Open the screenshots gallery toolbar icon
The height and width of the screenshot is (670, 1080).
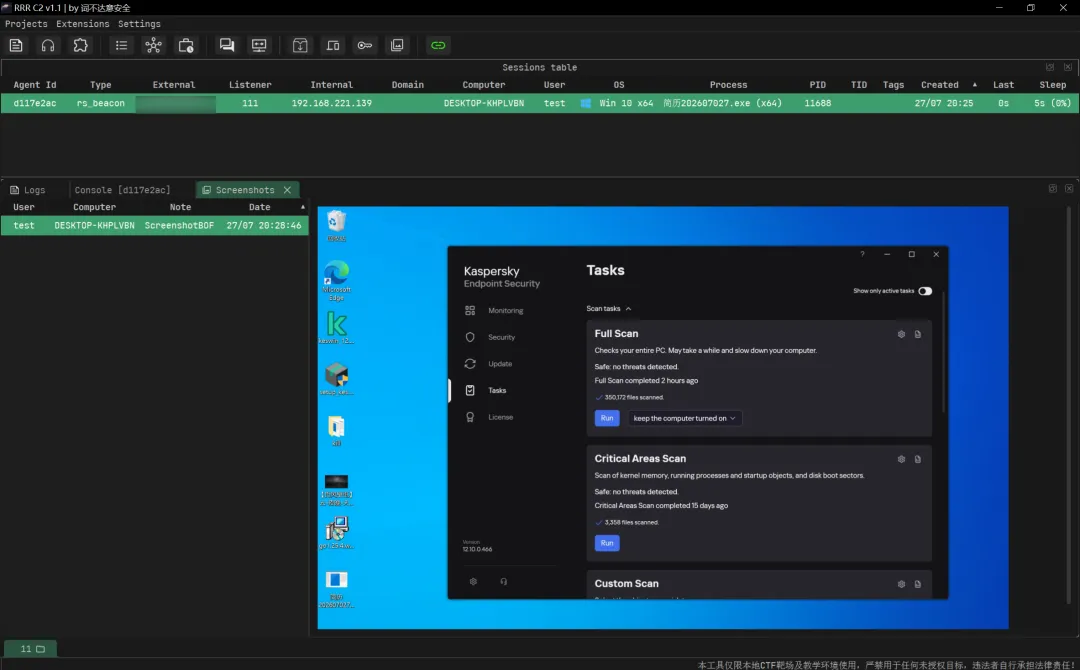[397, 45]
